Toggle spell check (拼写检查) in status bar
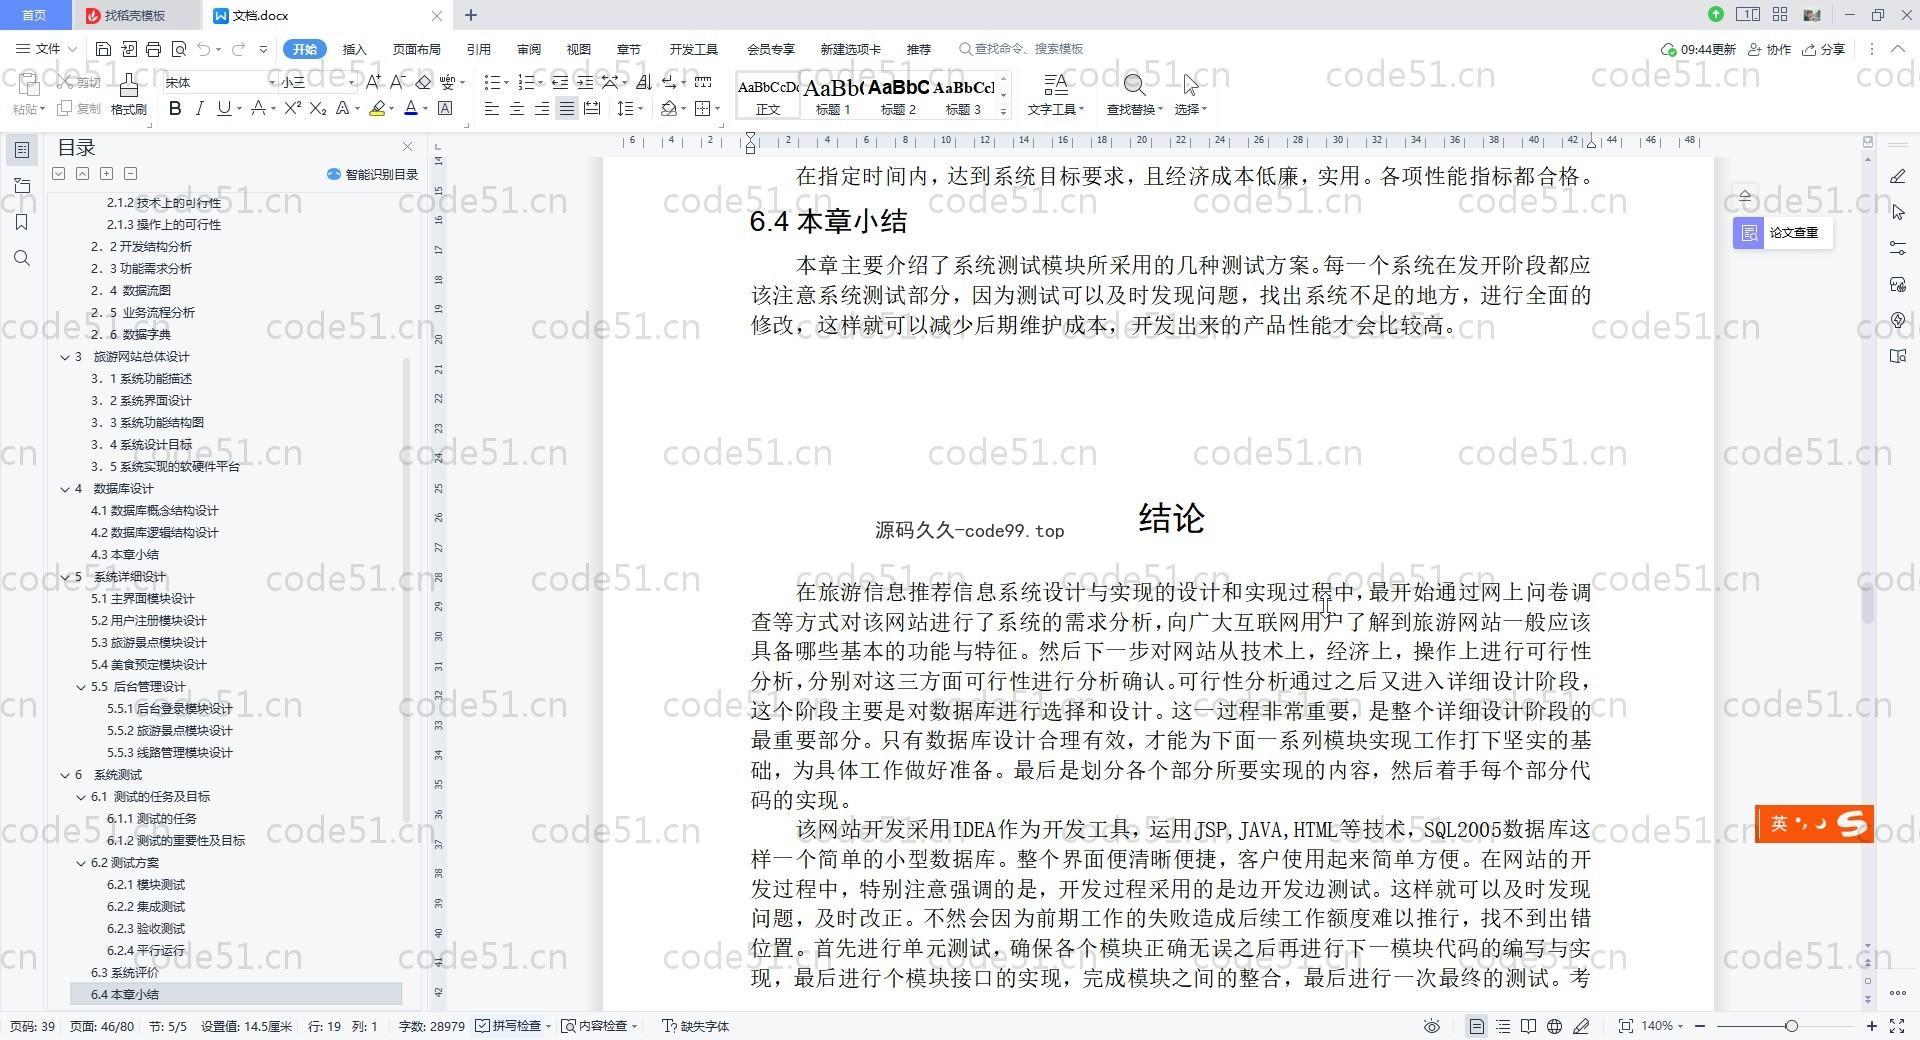This screenshot has height=1040, width=1920. 514,1026
